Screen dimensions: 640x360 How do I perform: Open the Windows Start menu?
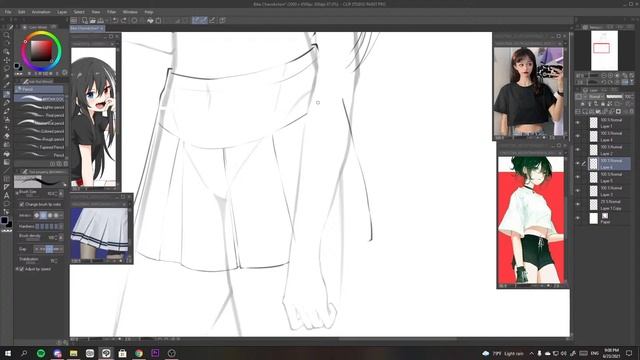[8, 353]
